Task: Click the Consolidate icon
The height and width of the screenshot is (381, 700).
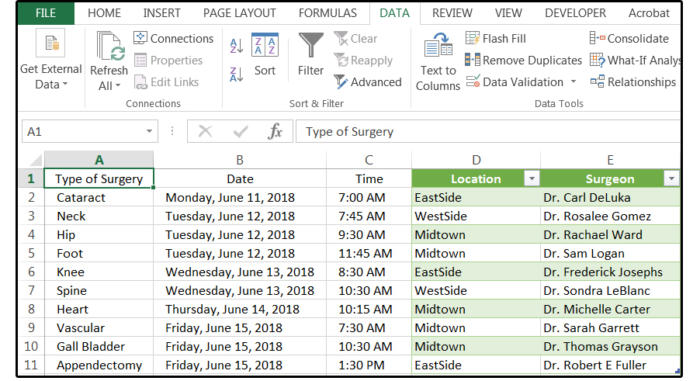Action: (597, 38)
